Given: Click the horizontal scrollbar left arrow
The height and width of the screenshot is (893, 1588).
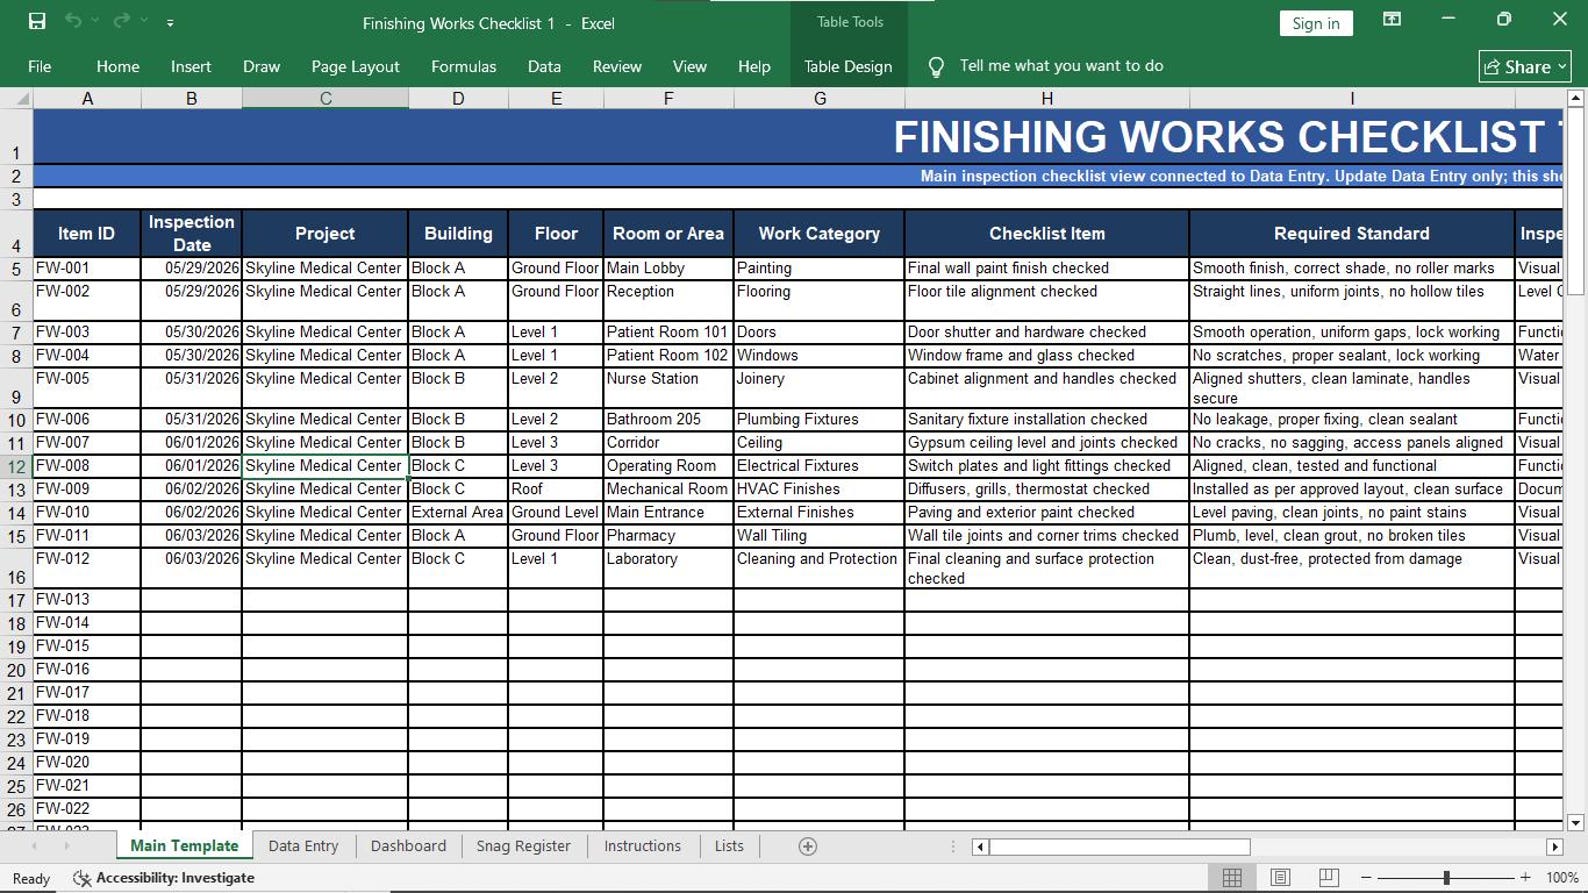Looking at the screenshot, I should tap(980, 847).
